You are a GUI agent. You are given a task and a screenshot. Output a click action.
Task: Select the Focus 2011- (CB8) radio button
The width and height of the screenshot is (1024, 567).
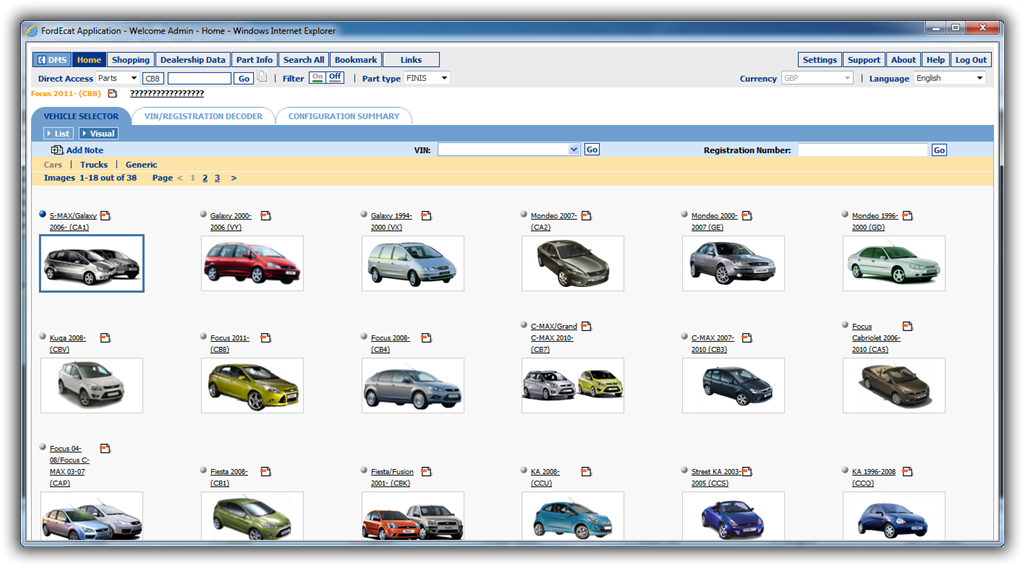pos(203,336)
